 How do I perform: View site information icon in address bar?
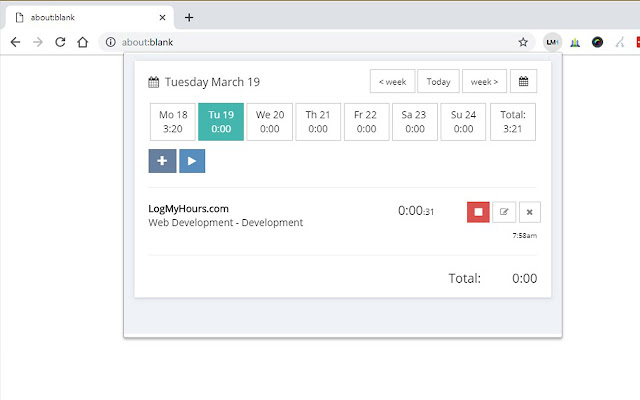click(111, 42)
